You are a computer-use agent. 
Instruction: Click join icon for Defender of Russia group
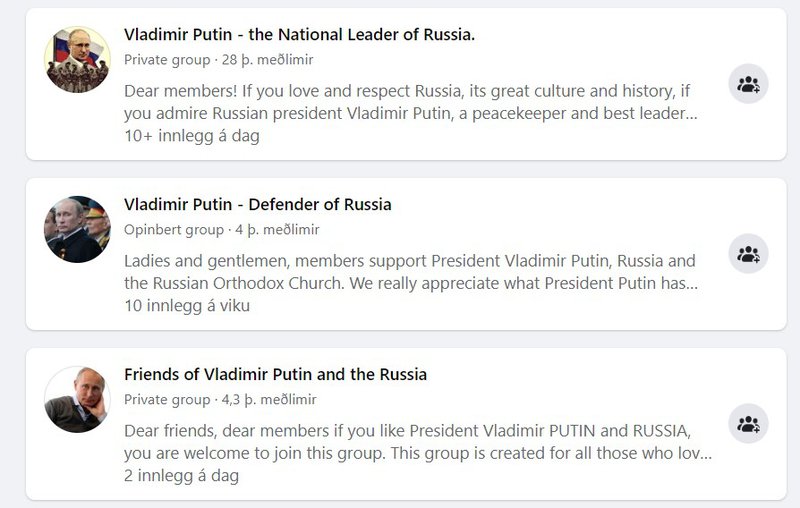(x=748, y=254)
